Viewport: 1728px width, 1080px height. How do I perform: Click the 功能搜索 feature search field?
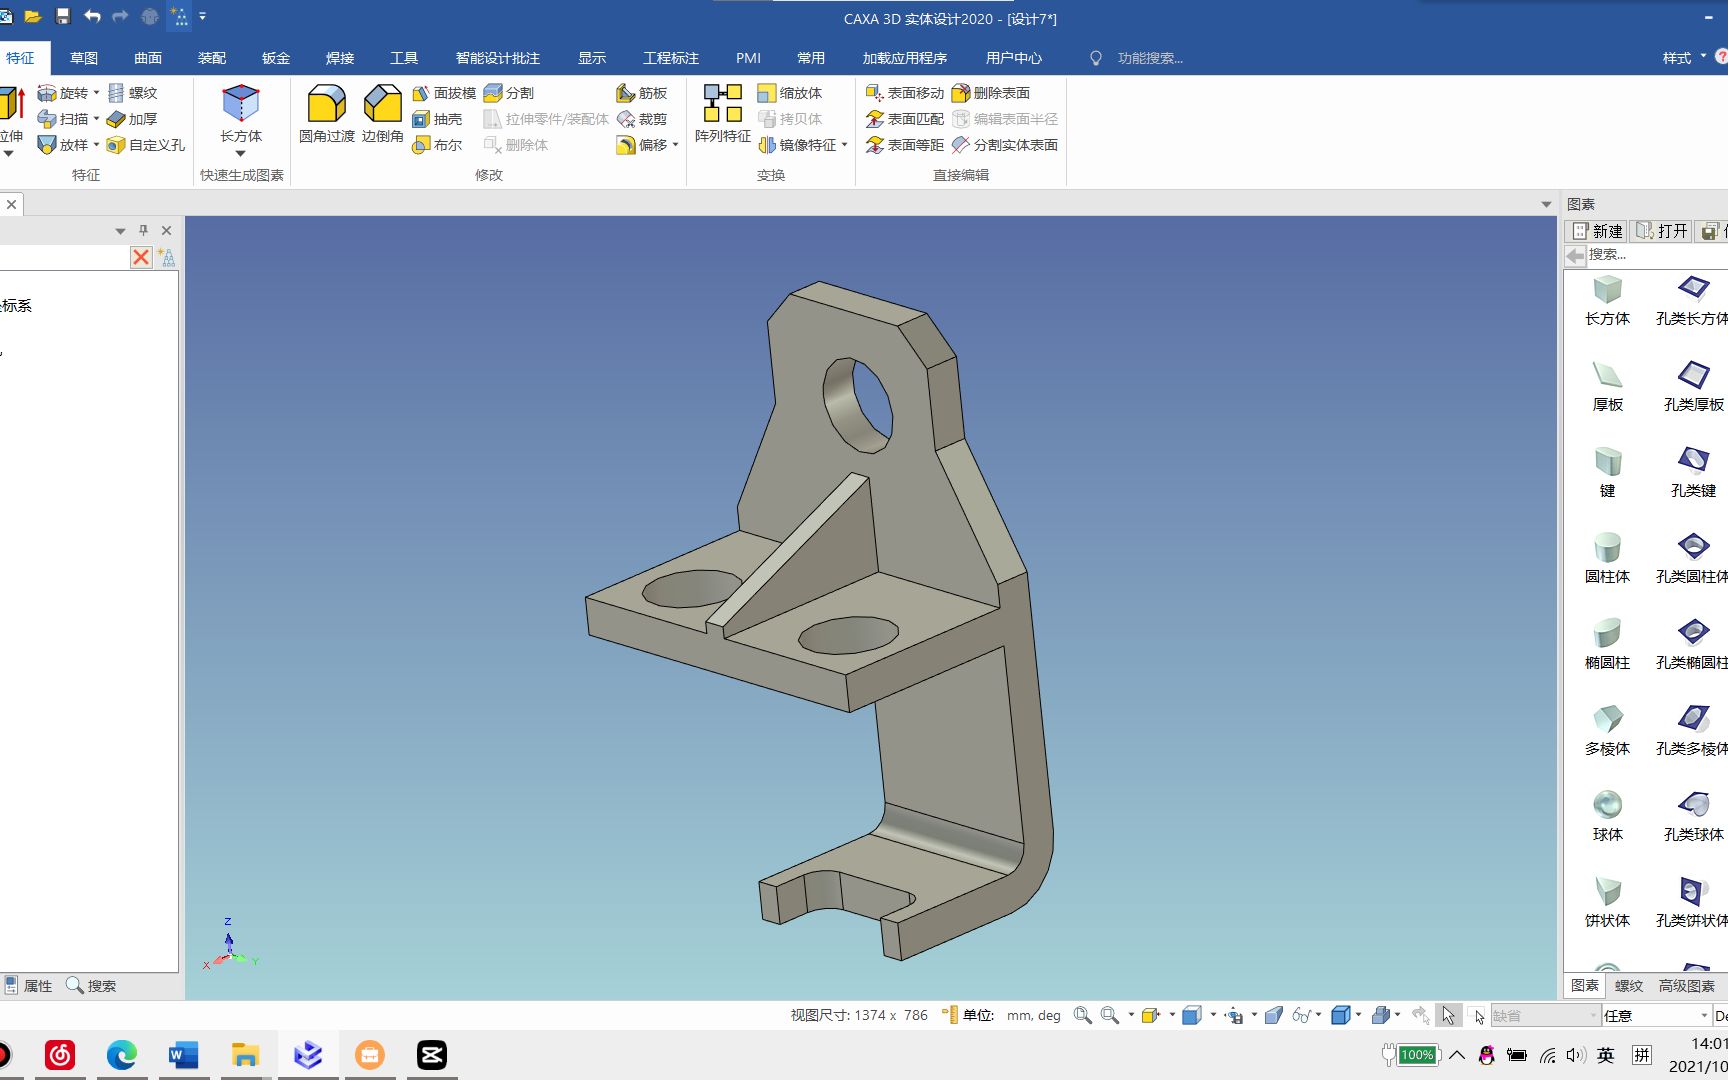[1150, 58]
